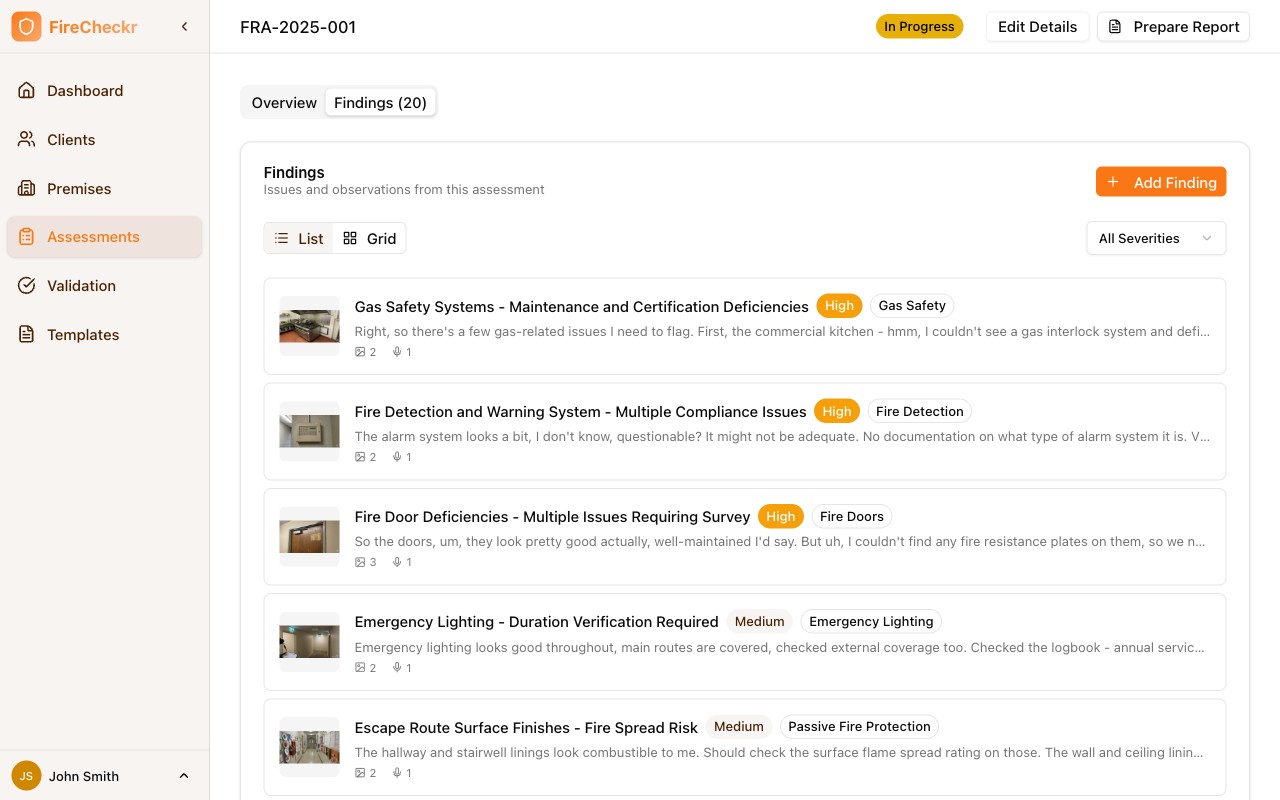The width and height of the screenshot is (1280, 800).
Task: Select the Dashboard icon in the sidebar
Action: [x=26, y=90]
